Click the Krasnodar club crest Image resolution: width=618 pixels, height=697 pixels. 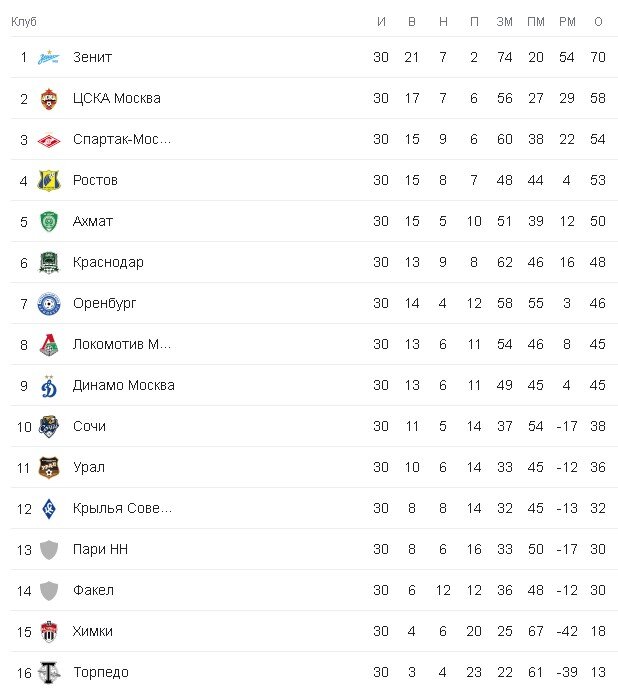click(x=48, y=263)
